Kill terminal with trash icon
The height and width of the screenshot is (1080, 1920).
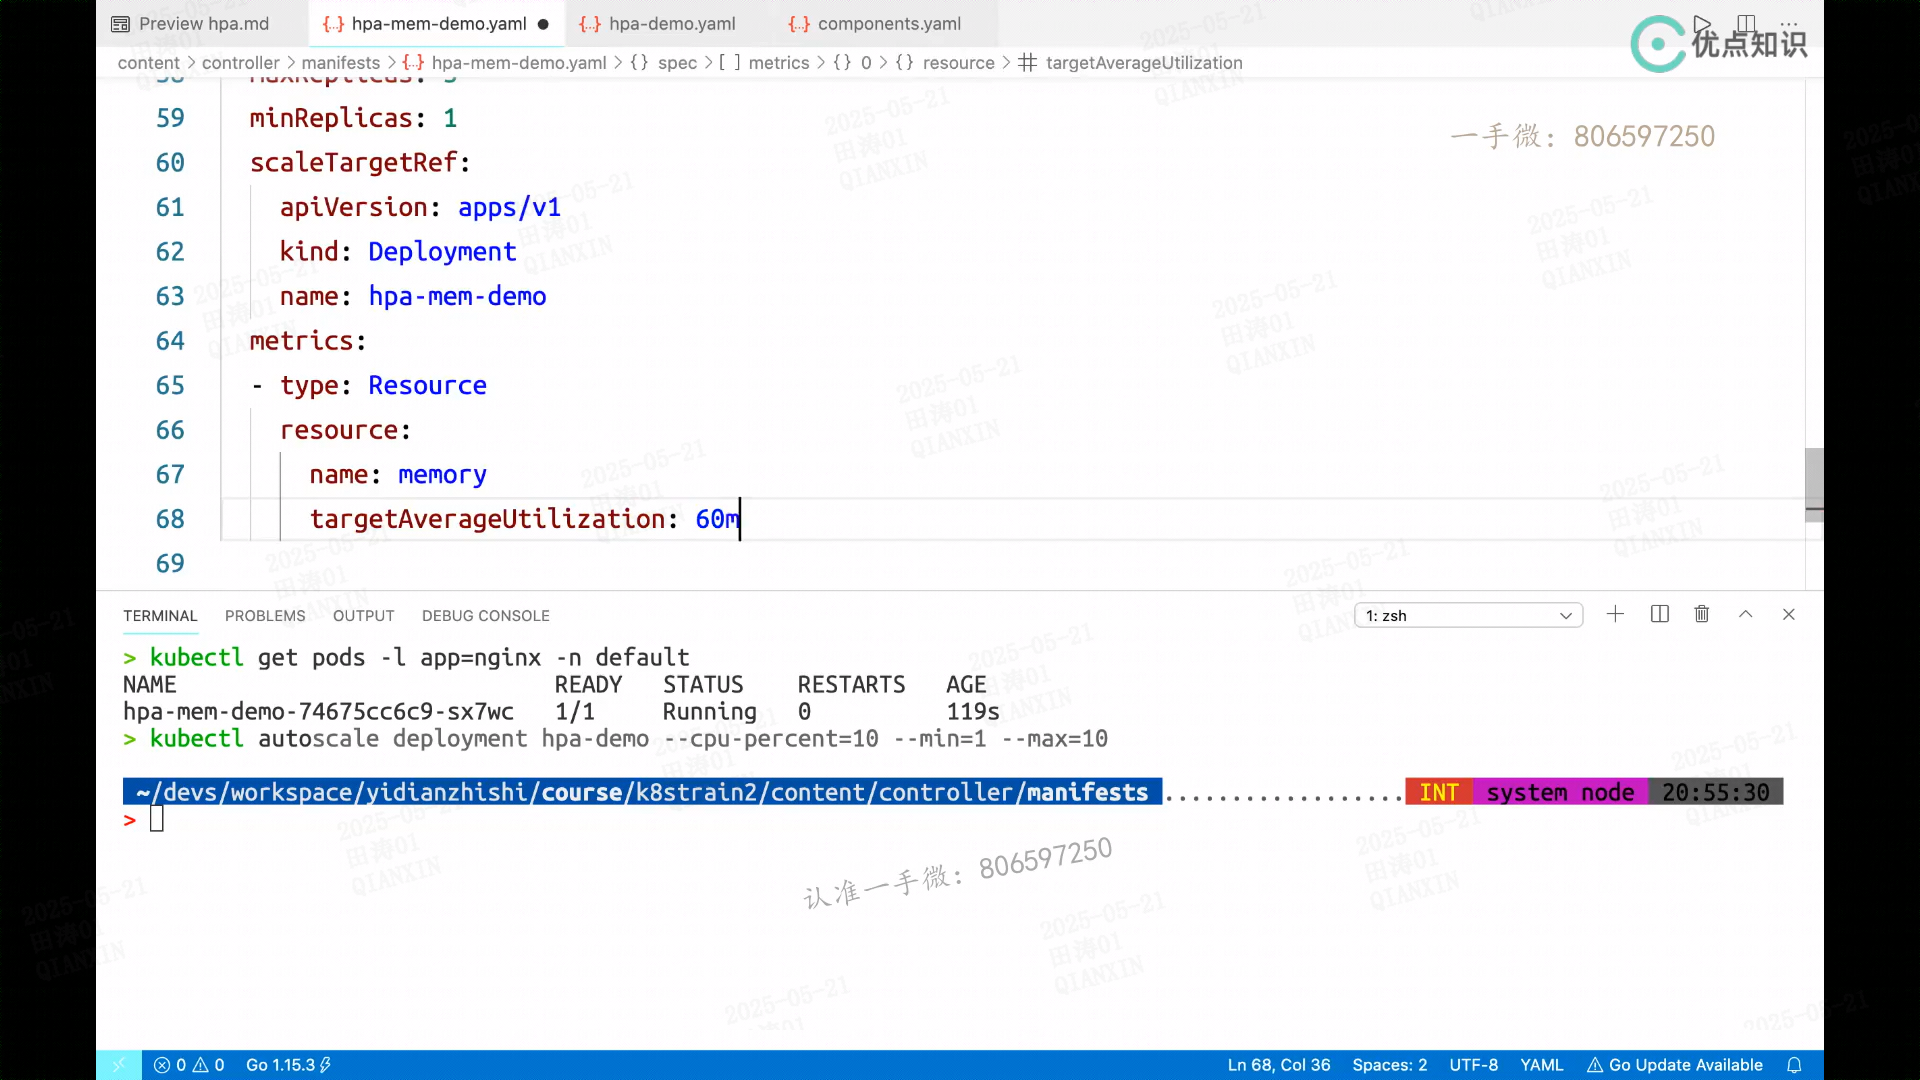click(1701, 615)
